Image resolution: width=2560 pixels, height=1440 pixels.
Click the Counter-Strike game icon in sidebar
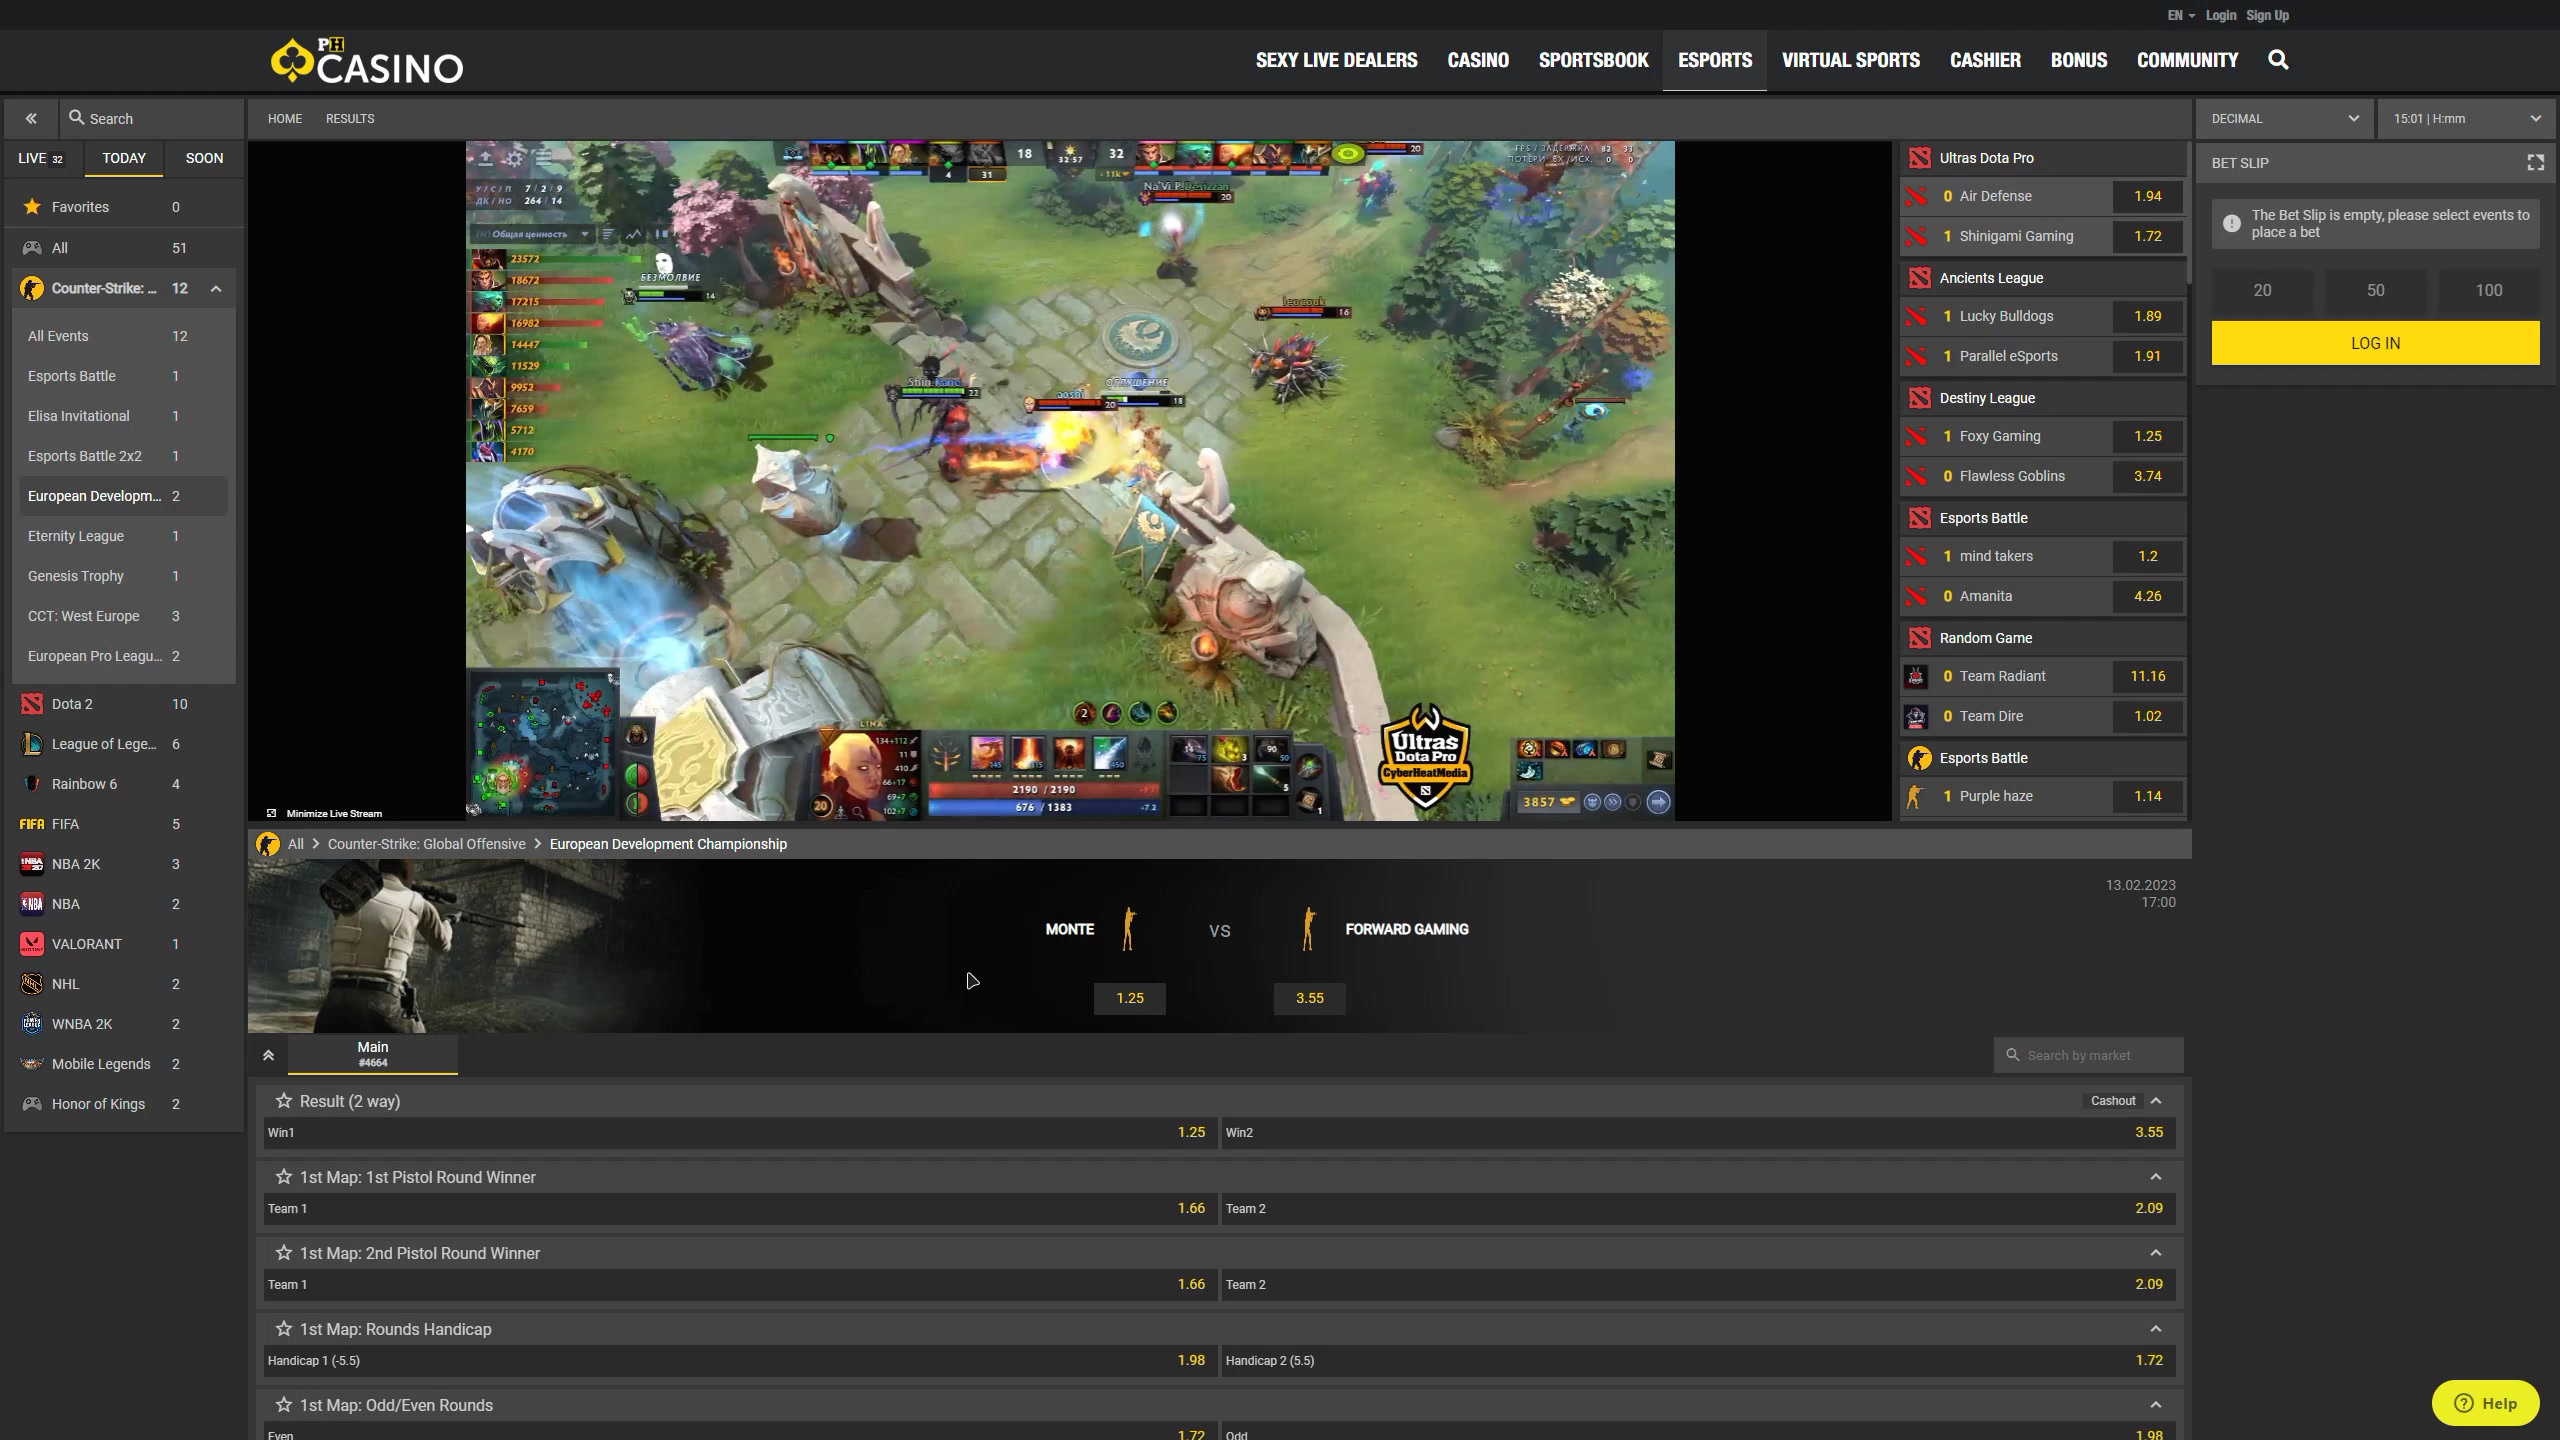(x=32, y=288)
